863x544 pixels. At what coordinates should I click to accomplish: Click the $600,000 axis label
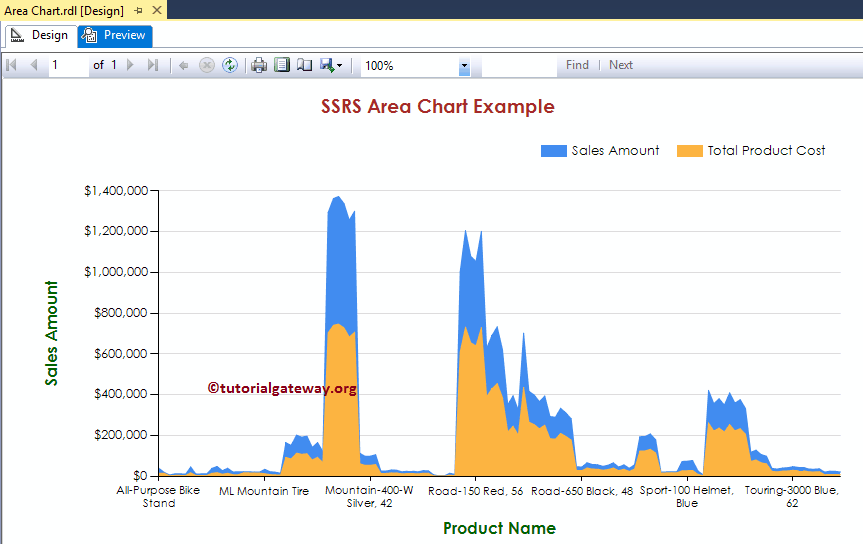pos(121,353)
